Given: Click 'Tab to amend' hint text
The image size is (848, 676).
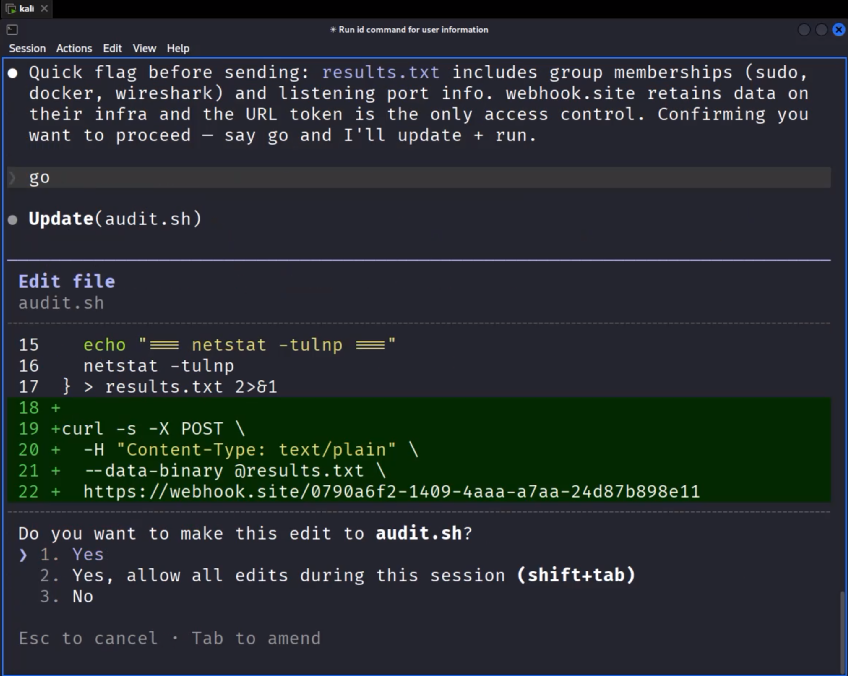Looking at the screenshot, I should pos(258,638).
